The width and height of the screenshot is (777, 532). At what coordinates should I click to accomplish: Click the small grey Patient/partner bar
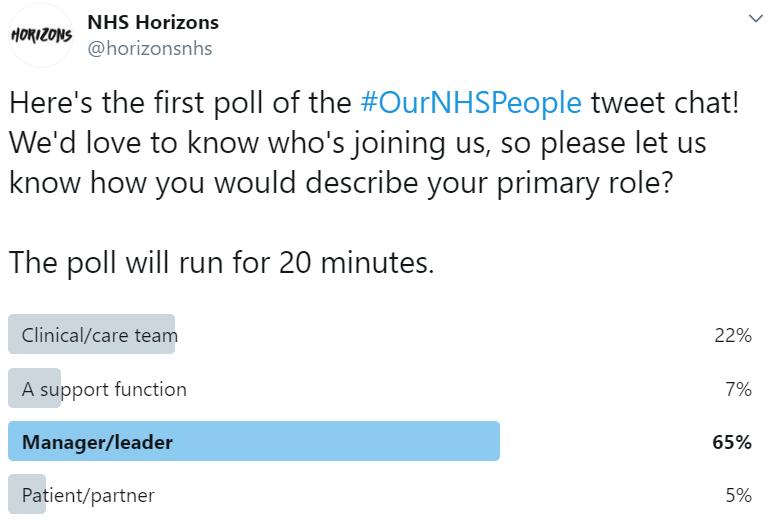tap(27, 494)
